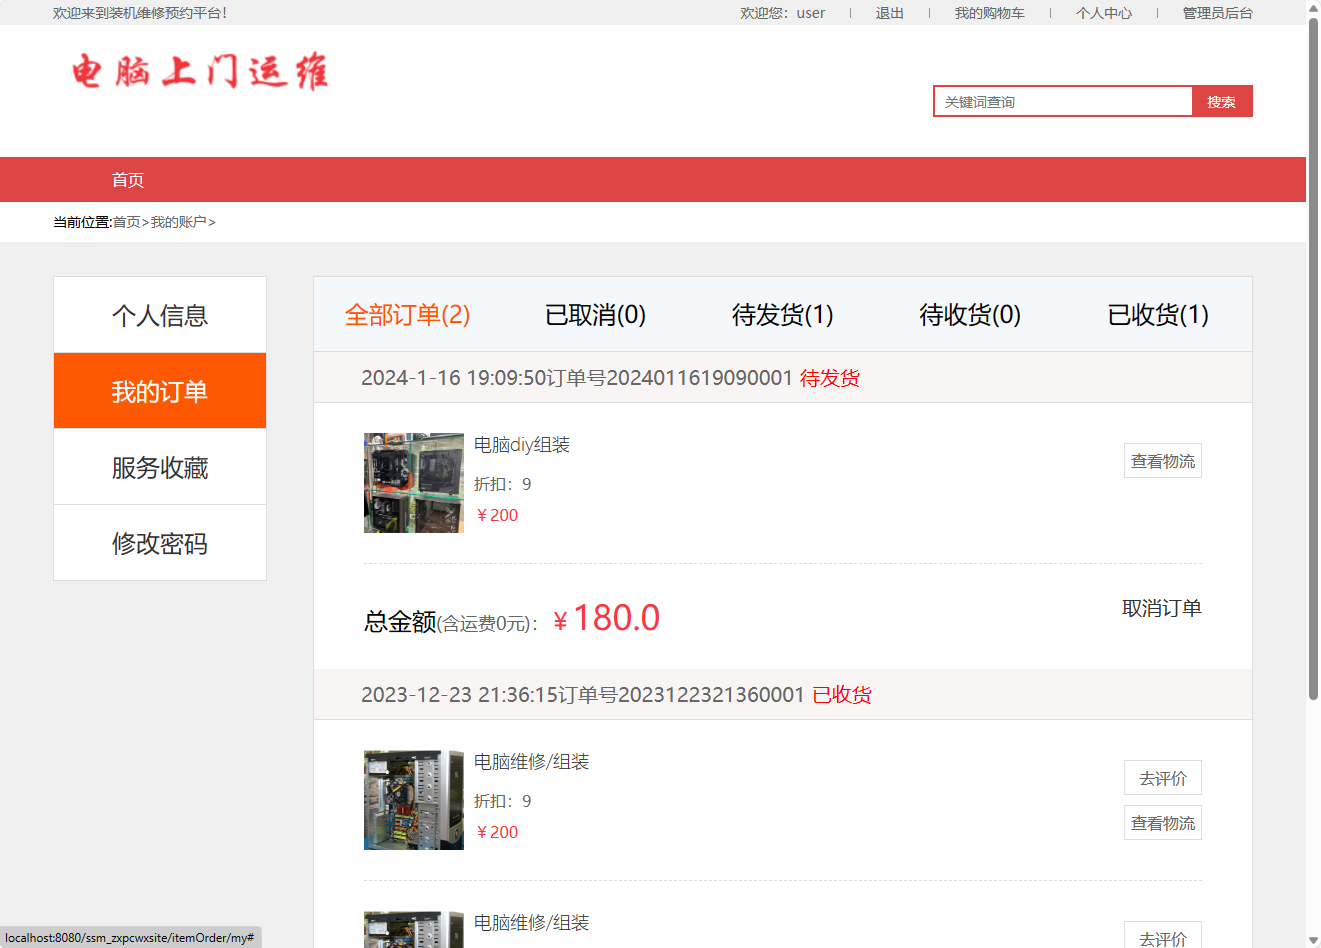Click 取消订单 on the pending order
This screenshot has height=948, width=1321.
[x=1162, y=607]
